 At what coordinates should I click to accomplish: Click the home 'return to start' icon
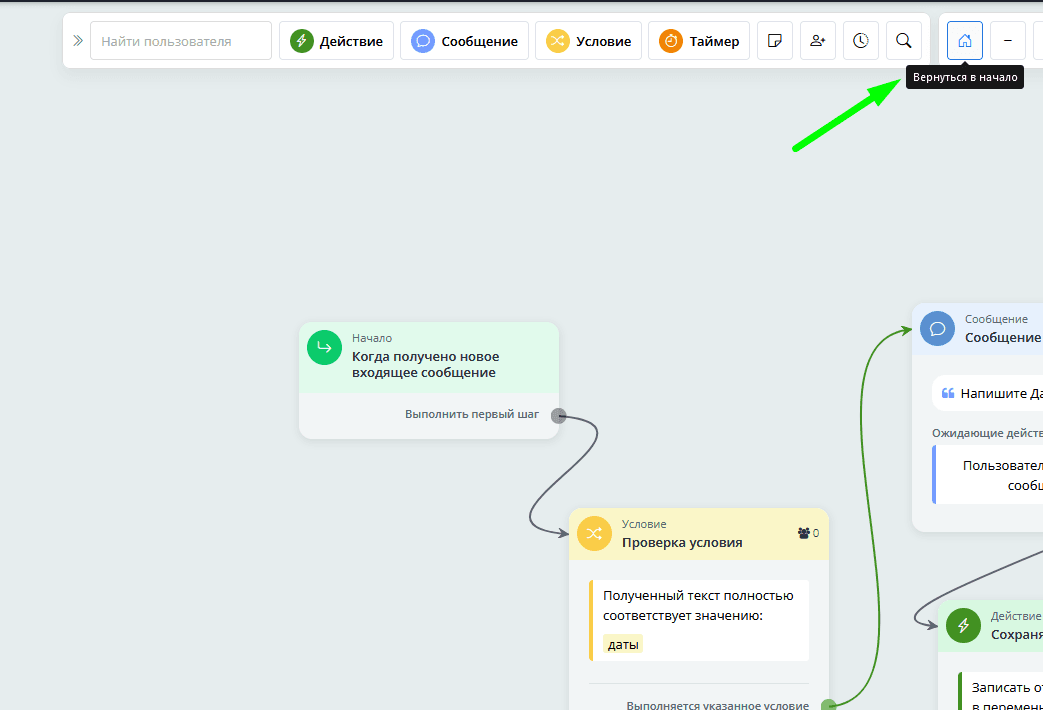[x=965, y=41]
